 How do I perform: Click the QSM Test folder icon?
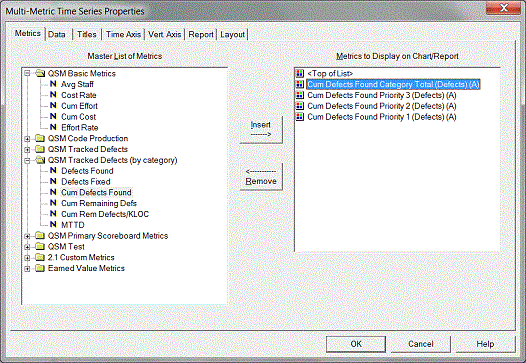tap(40, 247)
